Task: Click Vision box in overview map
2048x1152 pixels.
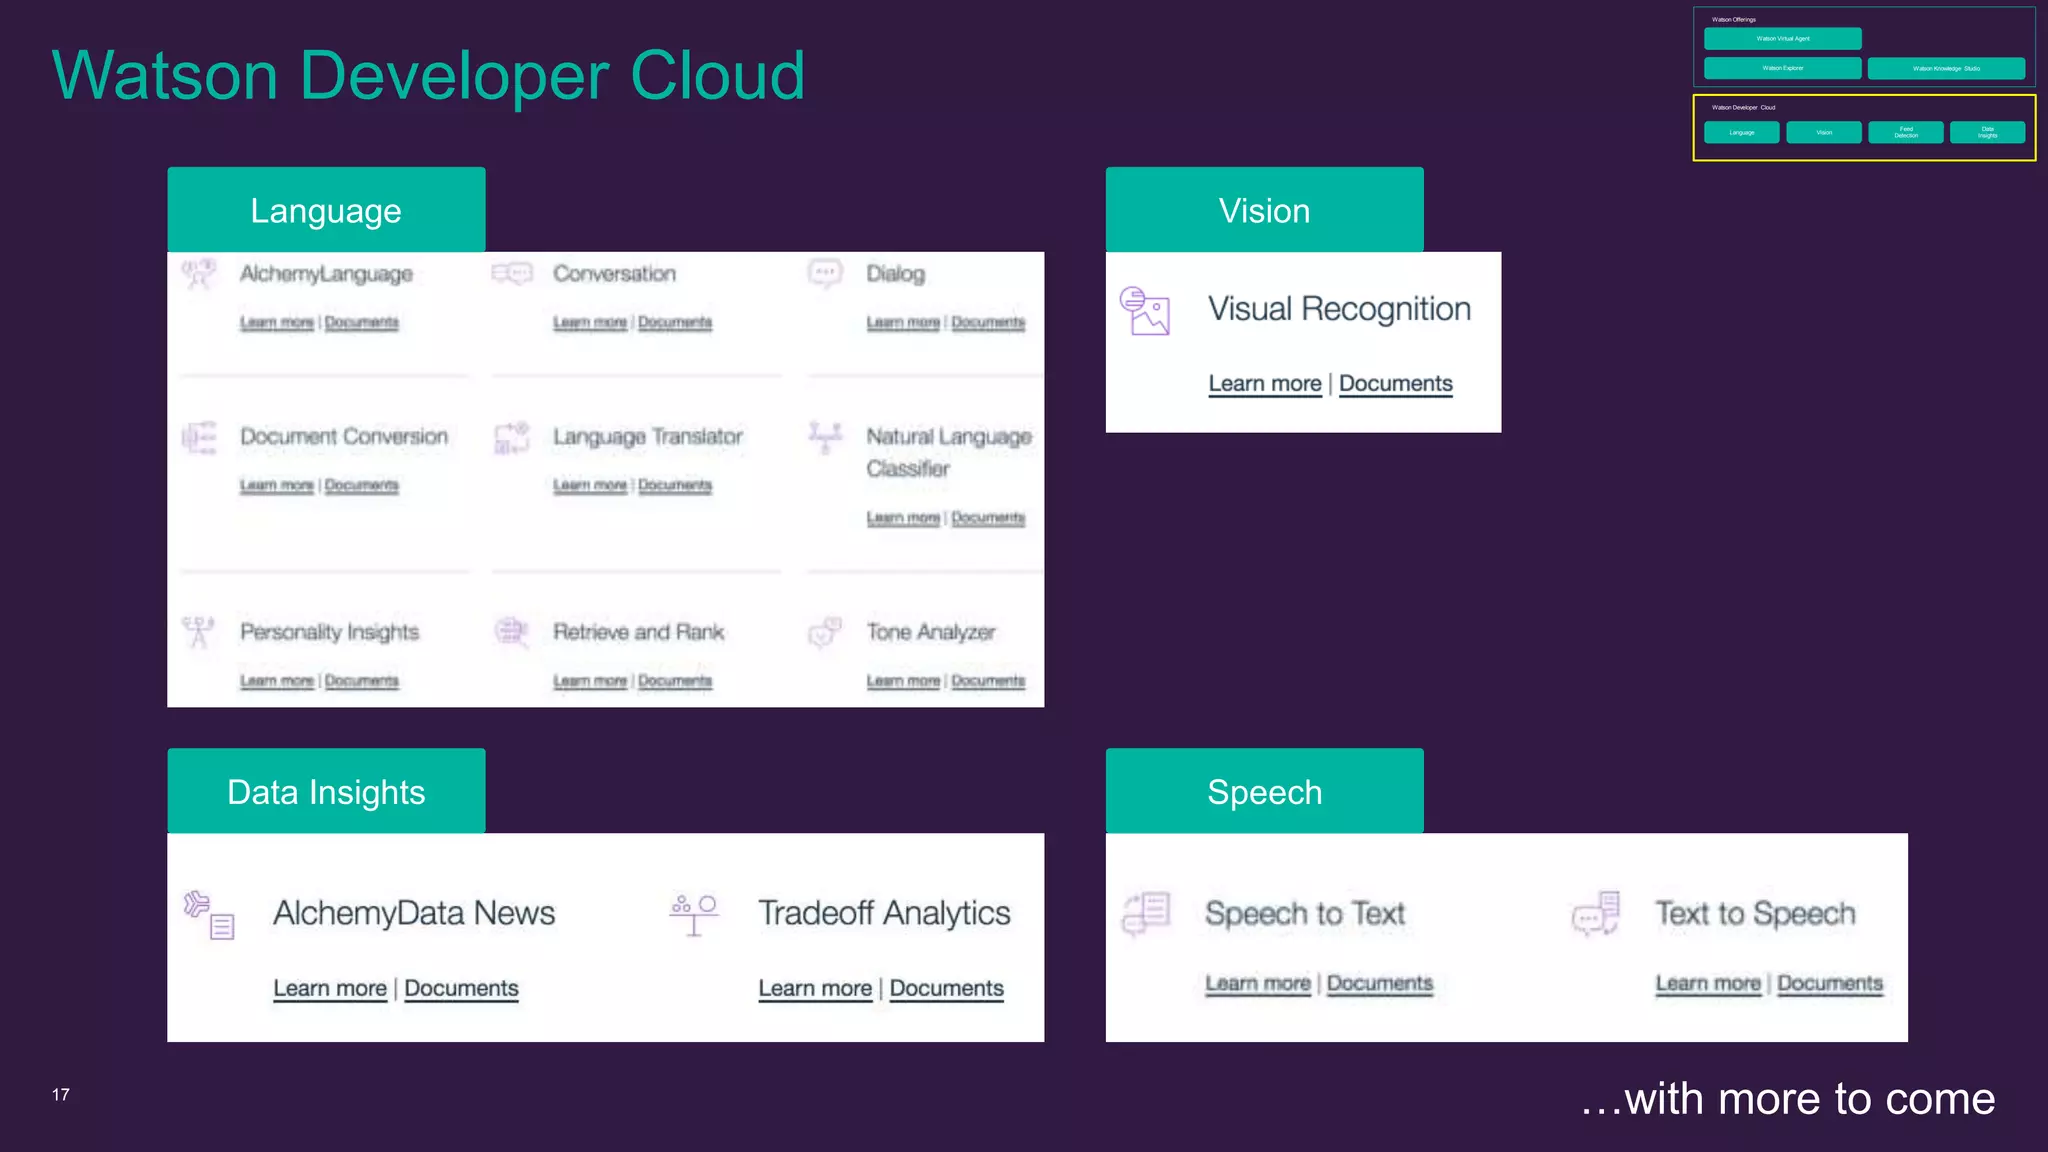Action: click(1824, 132)
